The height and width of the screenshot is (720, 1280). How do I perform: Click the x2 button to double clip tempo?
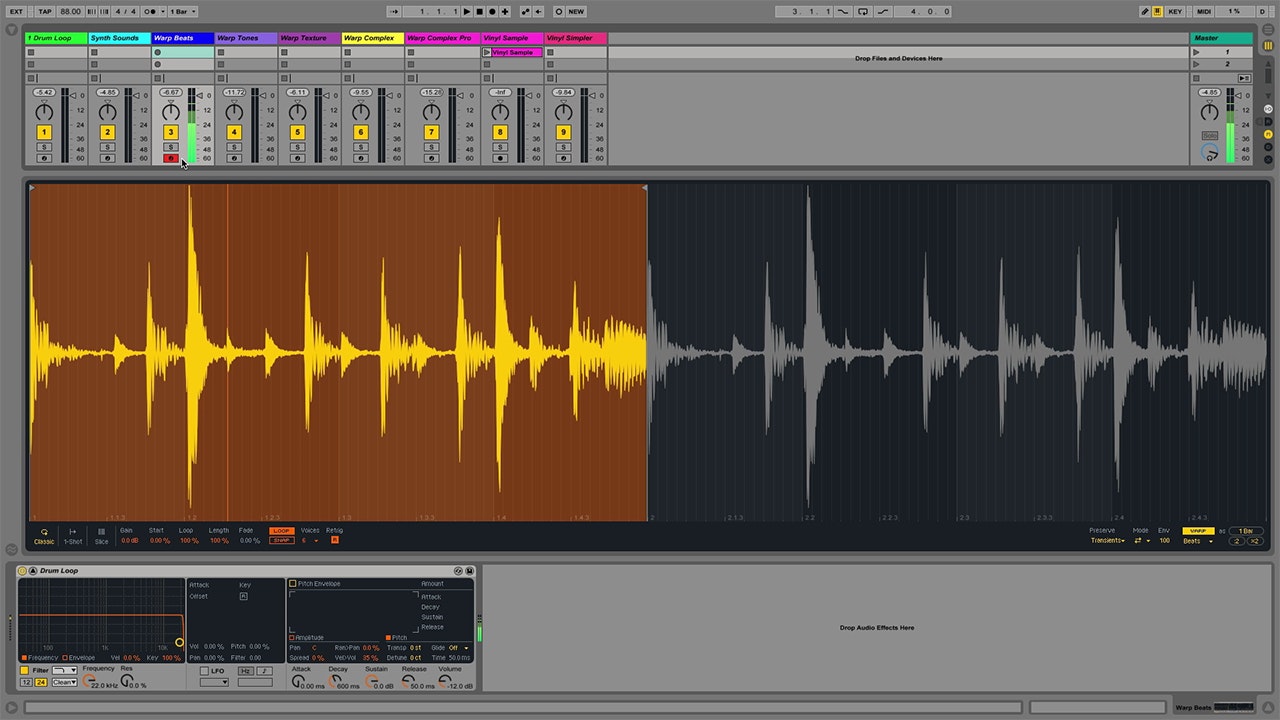click(1253, 540)
